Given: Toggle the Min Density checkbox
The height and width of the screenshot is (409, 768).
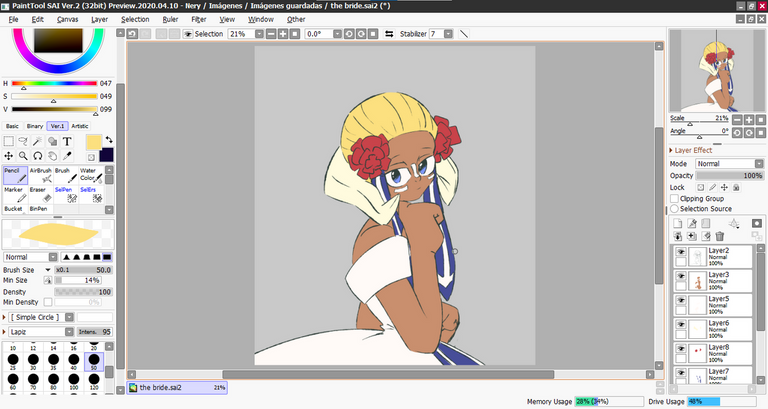Looking at the screenshot, I should tap(48, 302).
